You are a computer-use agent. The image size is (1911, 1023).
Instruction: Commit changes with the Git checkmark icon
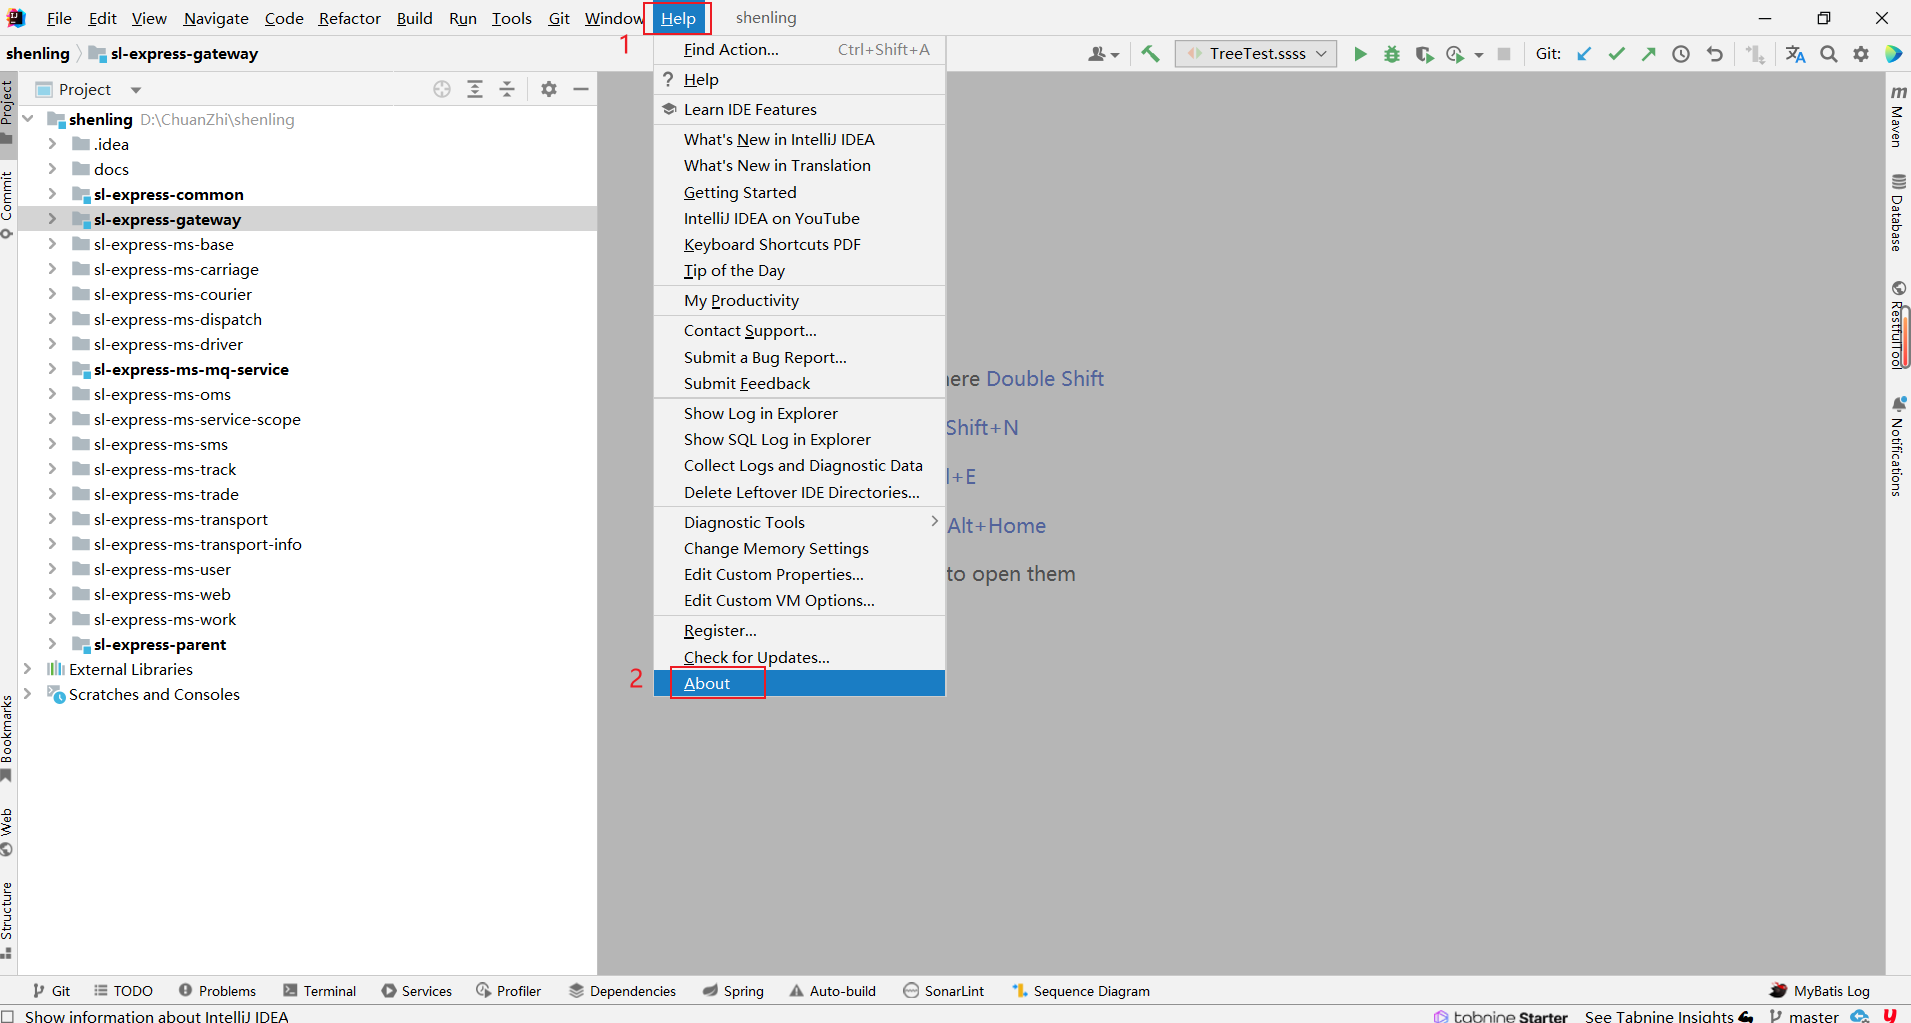(x=1616, y=54)
